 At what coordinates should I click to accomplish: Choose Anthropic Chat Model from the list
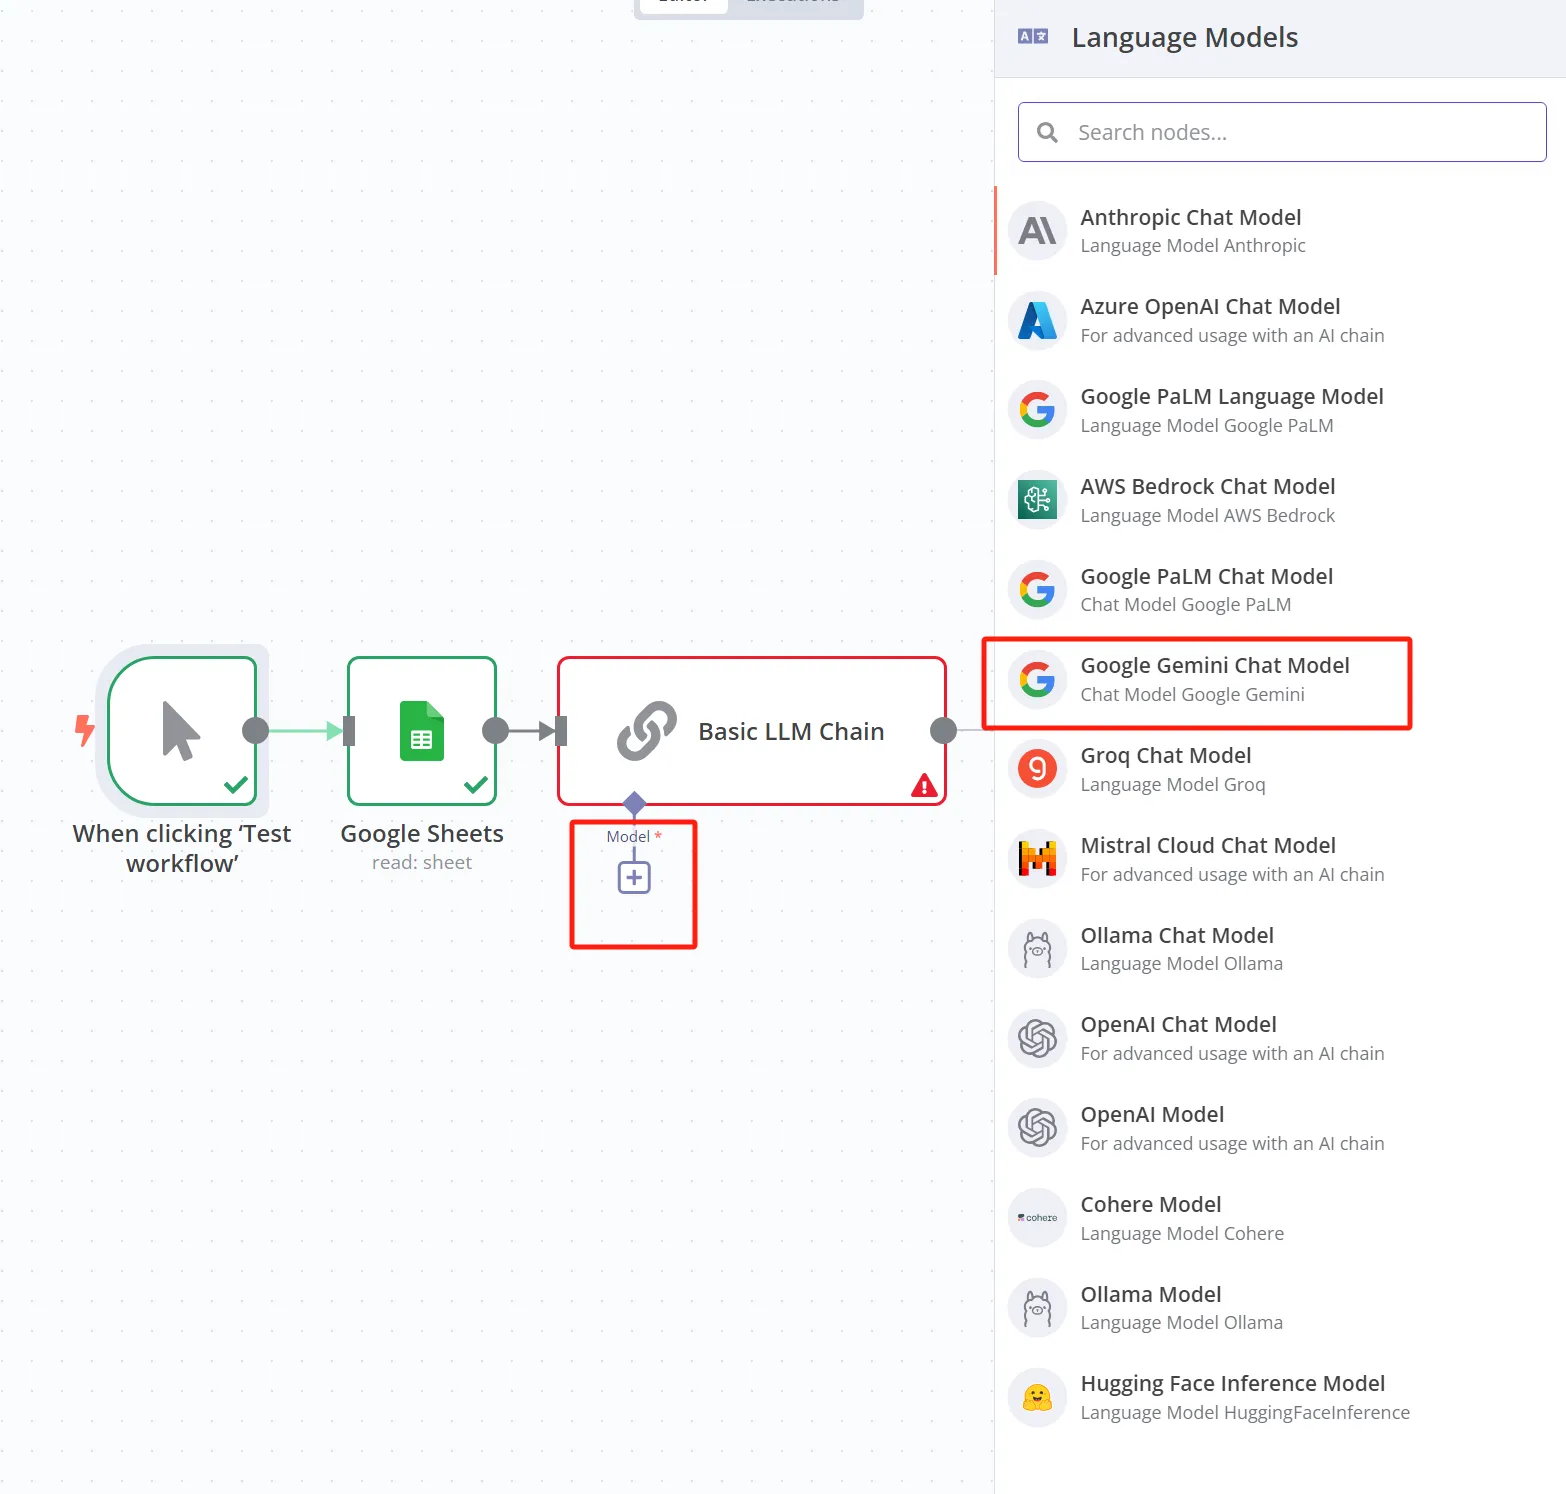pyautogui.click(x=1280, y=231)
